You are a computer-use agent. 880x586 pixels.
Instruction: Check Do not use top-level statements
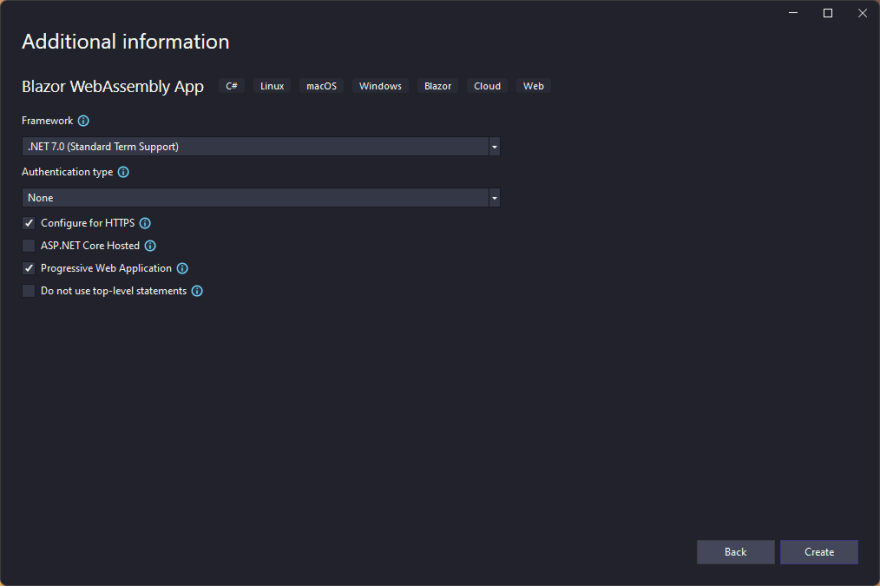29,291
